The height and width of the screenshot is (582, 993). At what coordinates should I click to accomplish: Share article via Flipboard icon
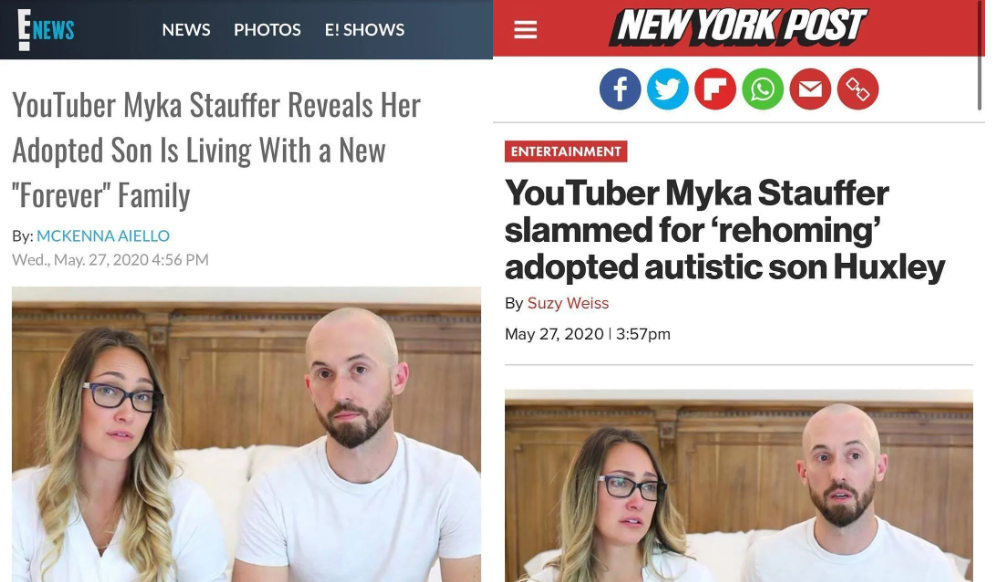pyautogui.click(x=715, y=89)
